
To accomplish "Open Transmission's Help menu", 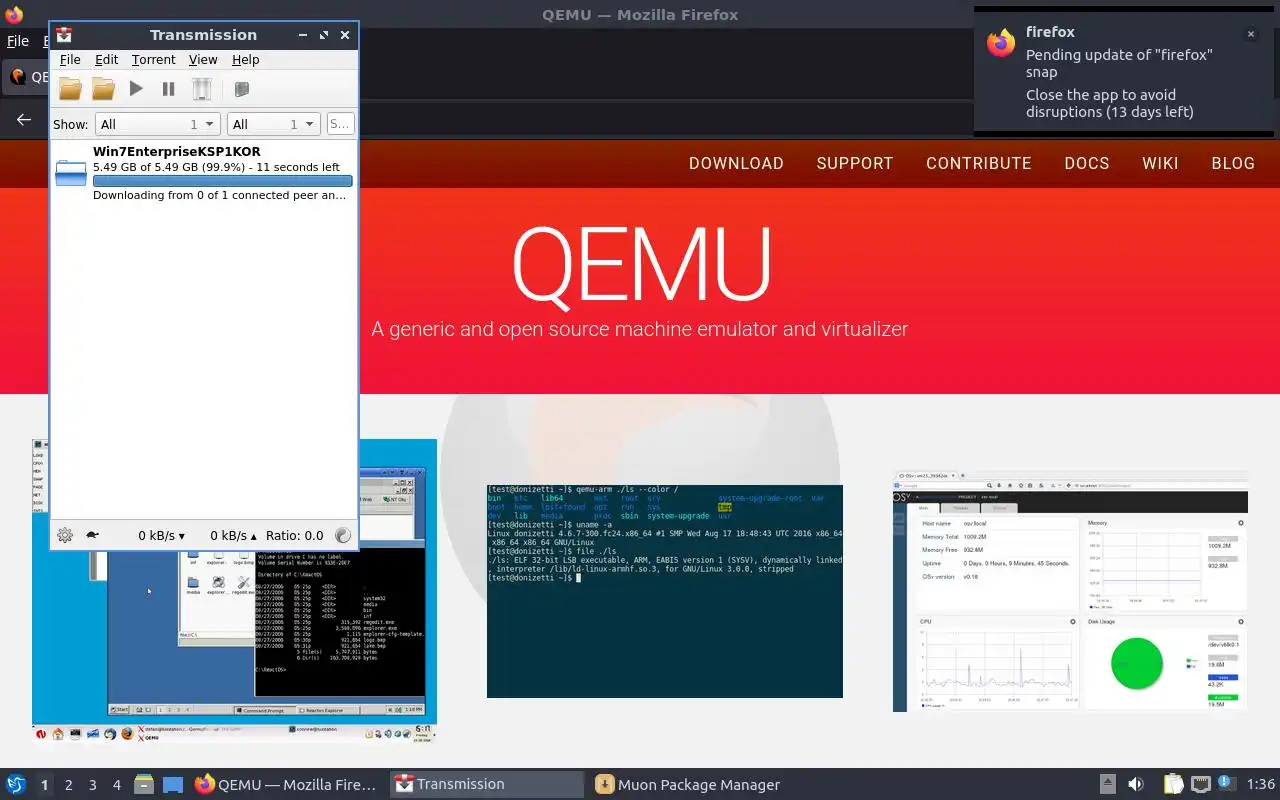I will tap(245, 60).
